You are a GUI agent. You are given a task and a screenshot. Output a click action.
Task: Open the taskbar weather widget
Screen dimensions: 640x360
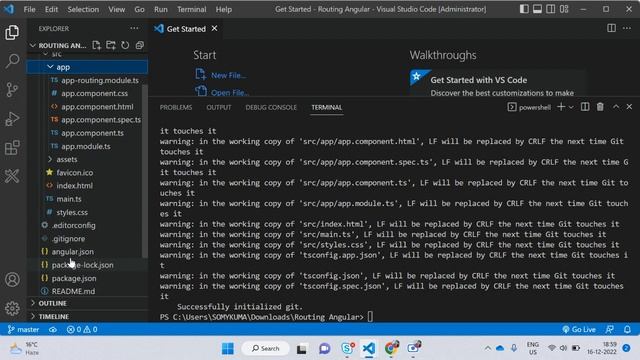coord(24,348)
